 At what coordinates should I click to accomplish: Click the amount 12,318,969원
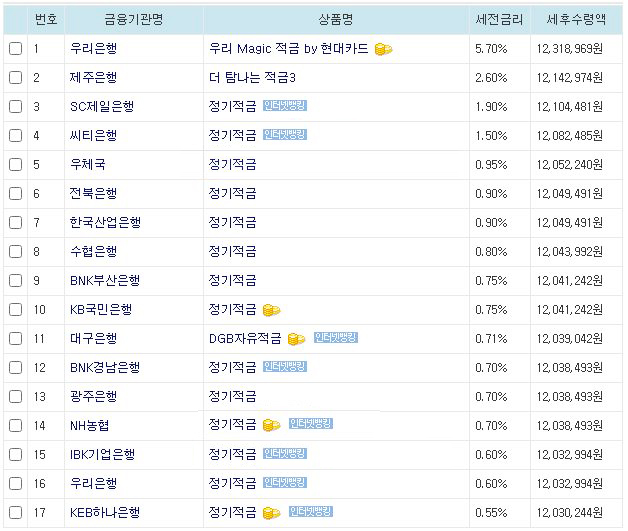pos(570,49)
